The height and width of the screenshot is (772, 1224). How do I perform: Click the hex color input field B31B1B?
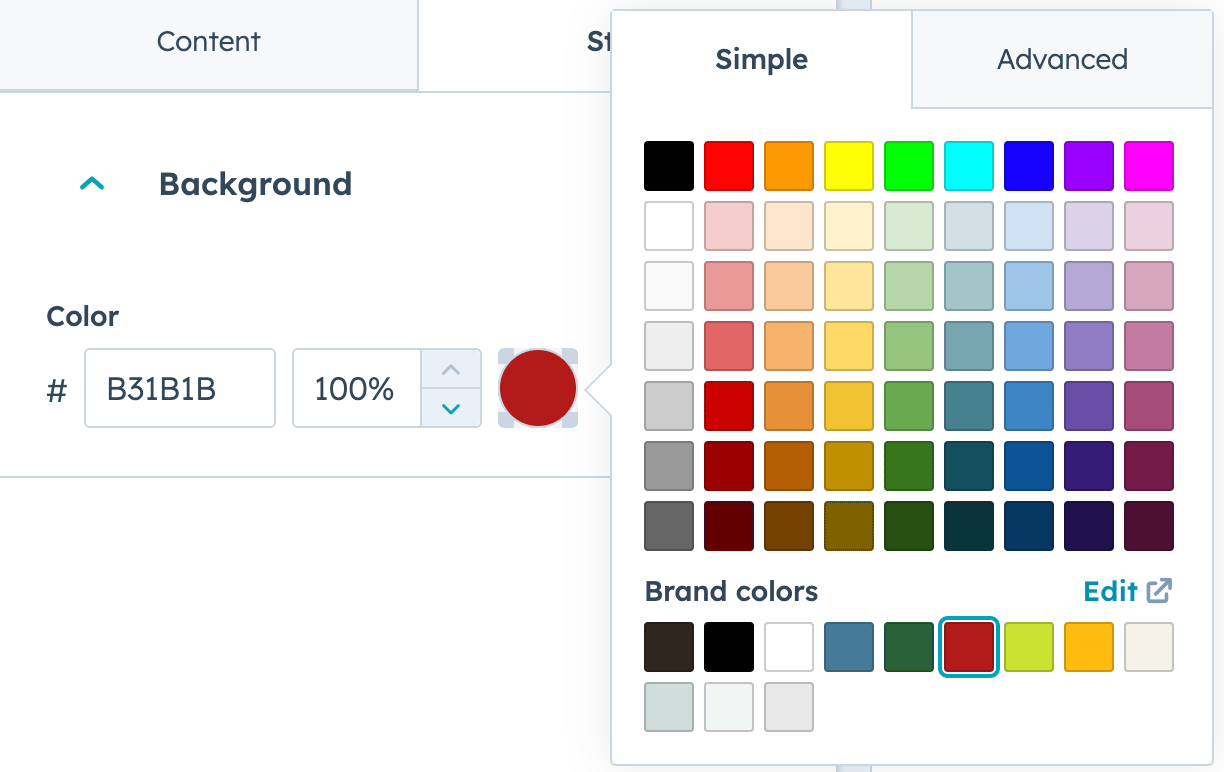pos(180,388)
